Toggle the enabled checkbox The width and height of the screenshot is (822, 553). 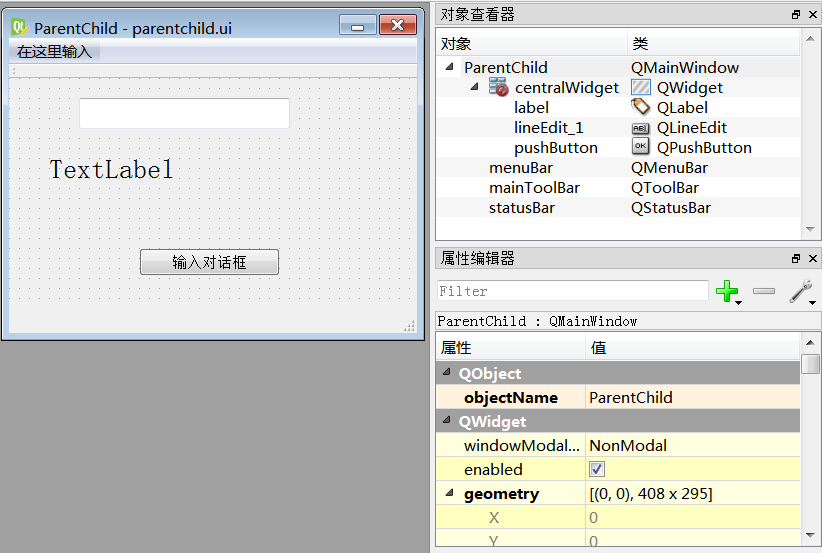[x=597, y=469]
